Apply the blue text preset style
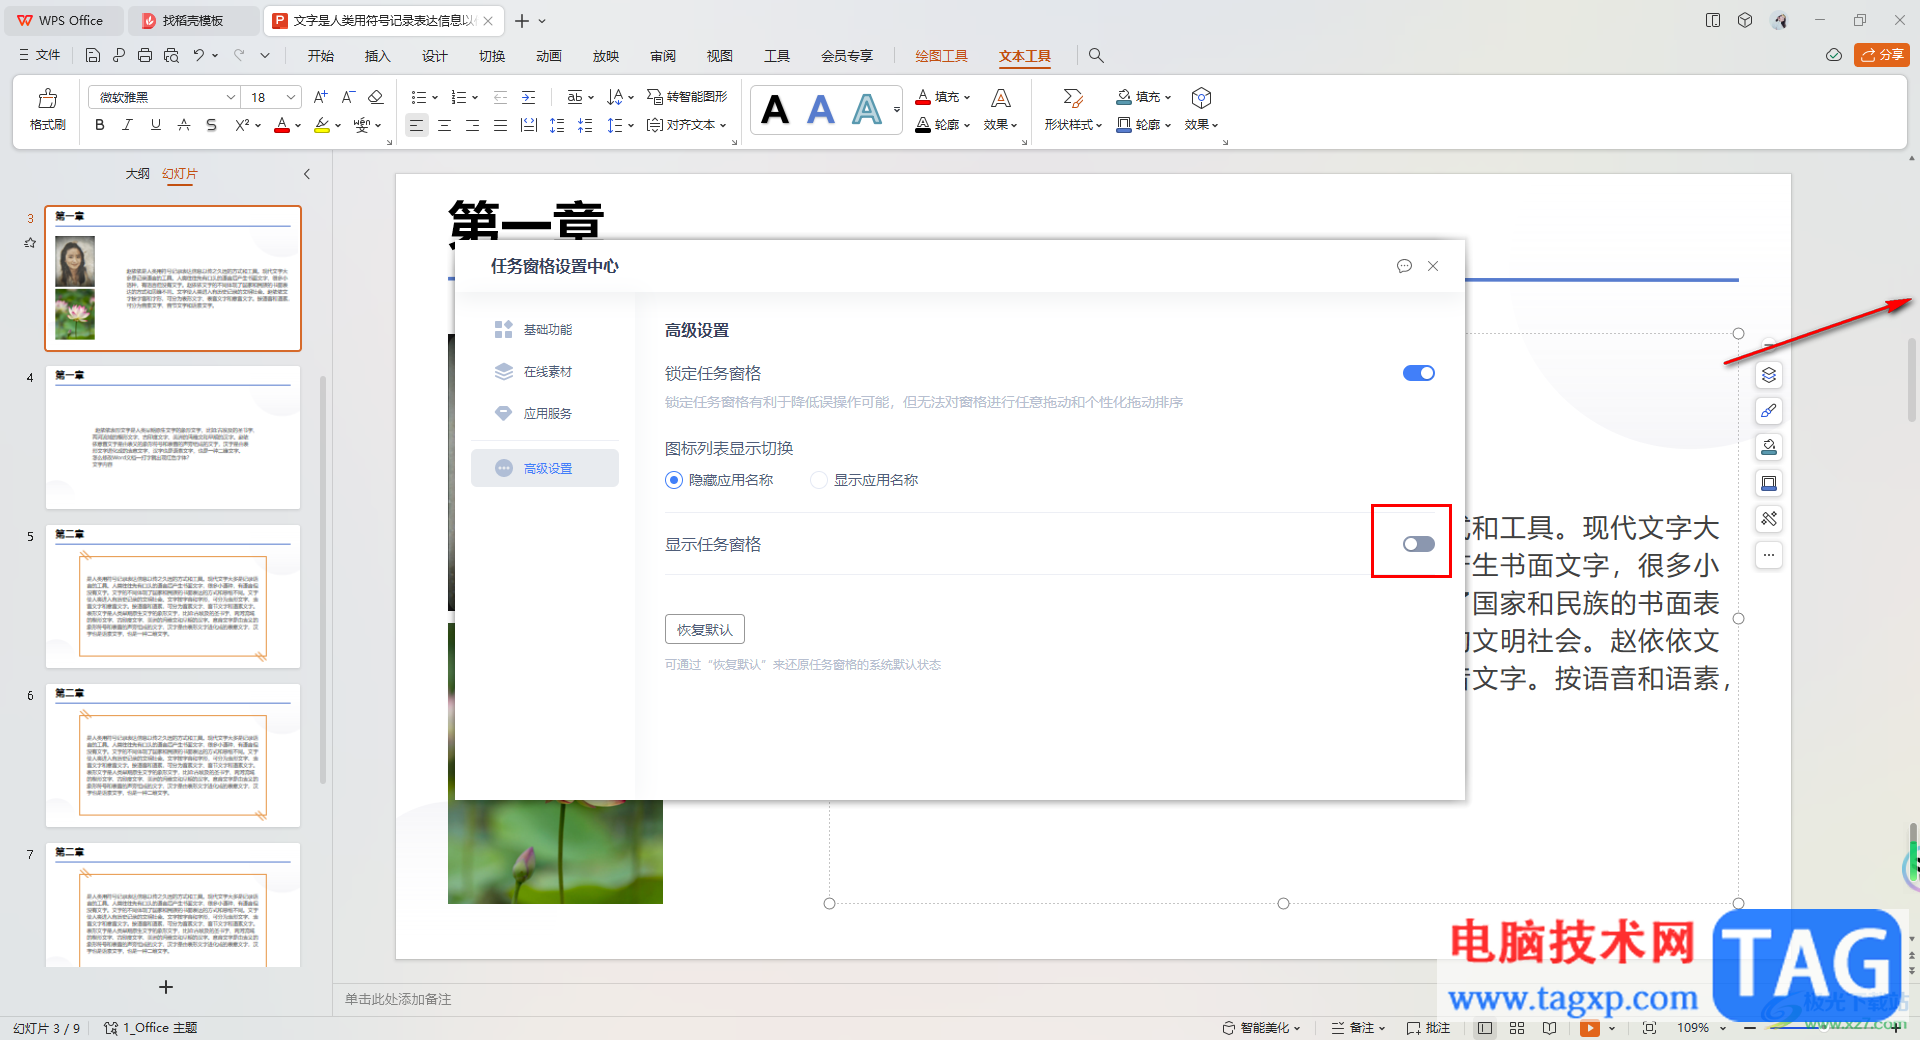Image resolution: width=1920 pixels, height=1040 pixels. pos(821,109)
